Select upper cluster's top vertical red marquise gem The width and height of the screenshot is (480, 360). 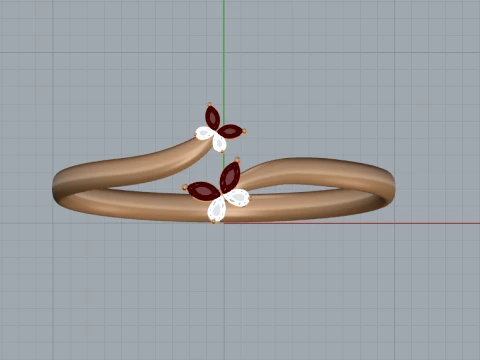tap(212, 118)
